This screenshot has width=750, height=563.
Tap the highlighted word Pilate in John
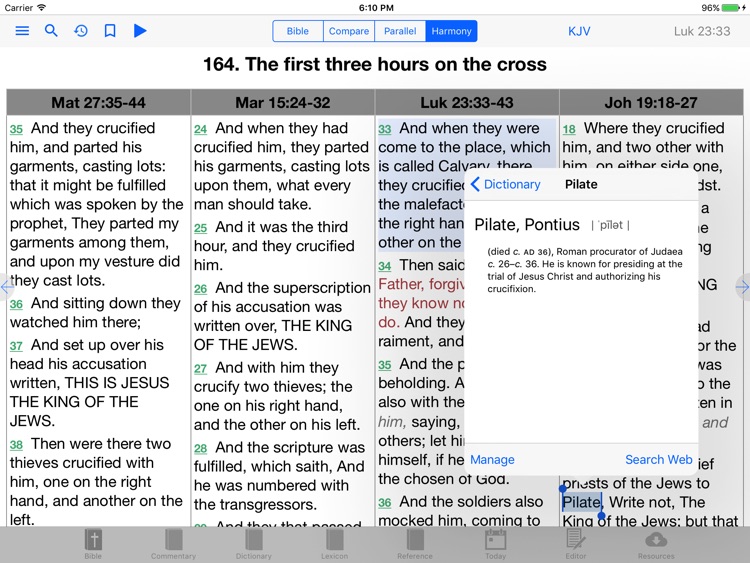(x=581, y=502)
